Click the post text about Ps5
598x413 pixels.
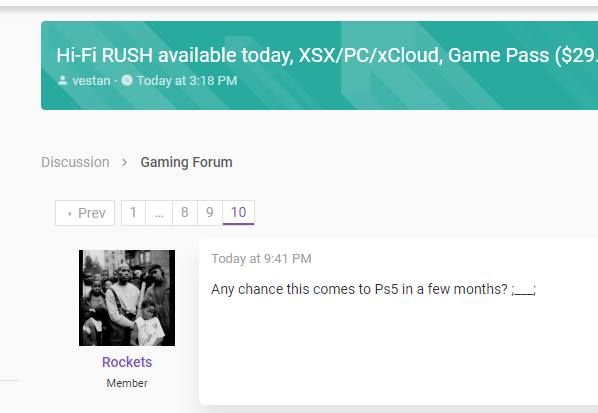[373, 289]
